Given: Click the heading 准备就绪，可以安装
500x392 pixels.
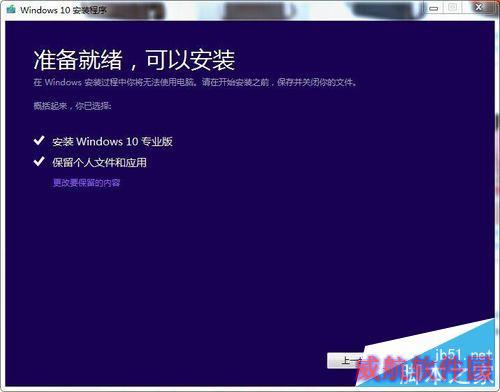Looking at the screenshot, I should 134,60.
